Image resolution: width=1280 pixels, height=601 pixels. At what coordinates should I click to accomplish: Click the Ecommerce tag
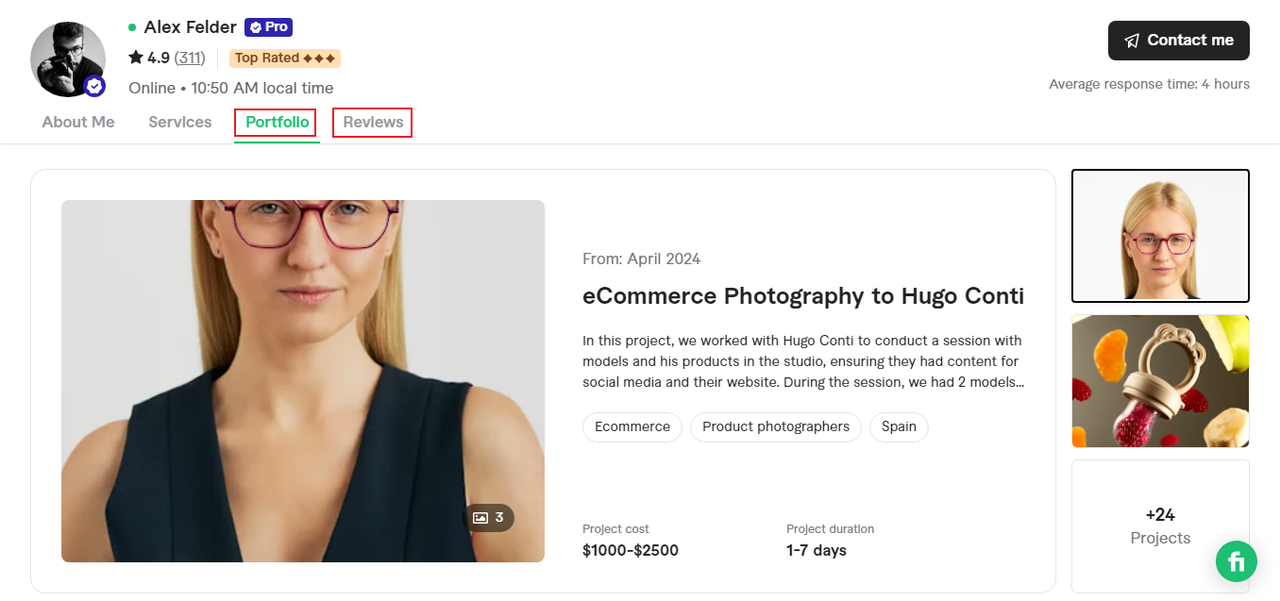coord(632,427)
